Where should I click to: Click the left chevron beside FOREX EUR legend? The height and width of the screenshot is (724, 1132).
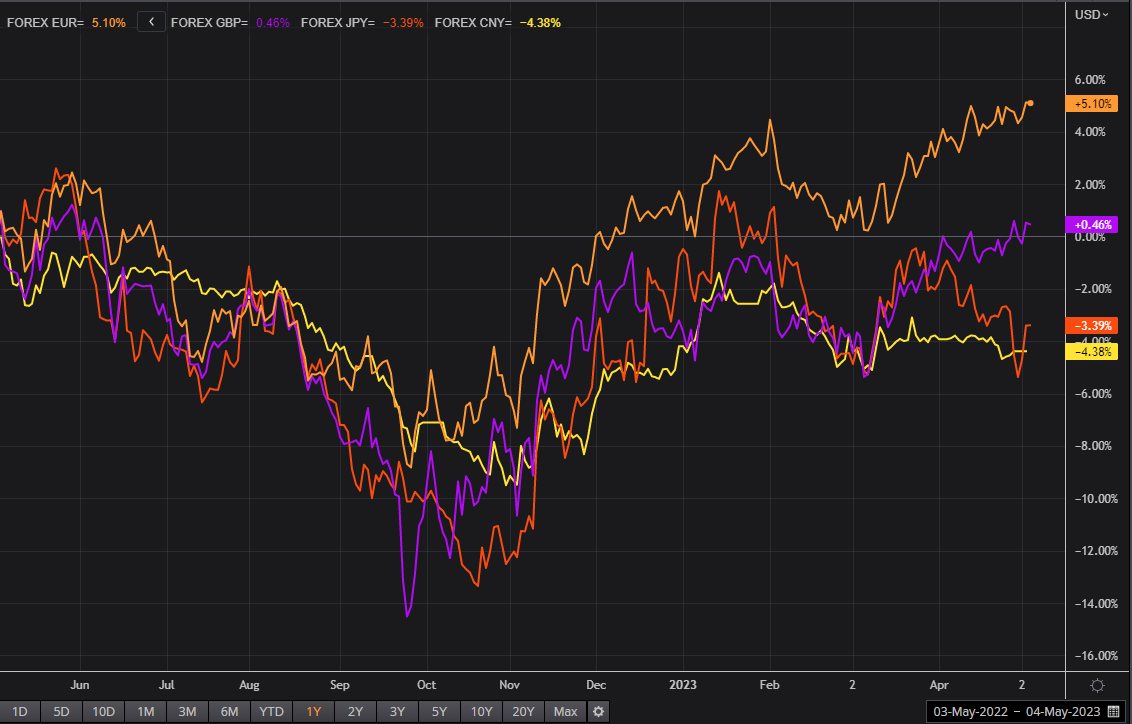(151, 20)
